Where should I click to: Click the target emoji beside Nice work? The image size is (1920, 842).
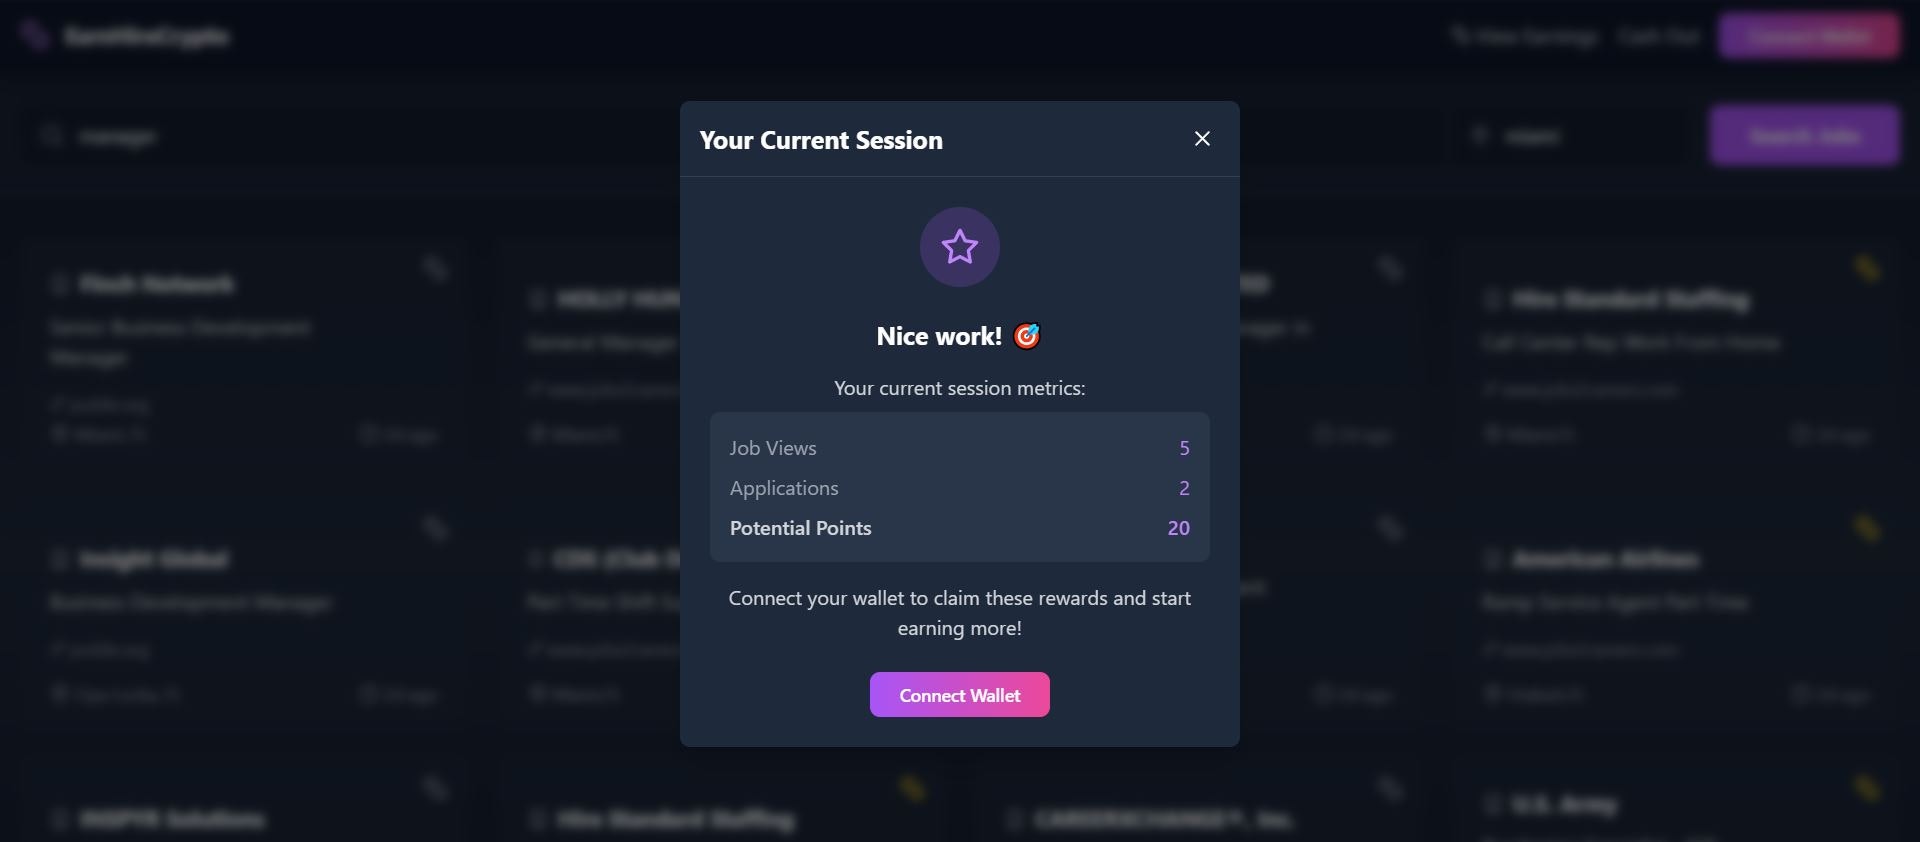click(1027, 336)
